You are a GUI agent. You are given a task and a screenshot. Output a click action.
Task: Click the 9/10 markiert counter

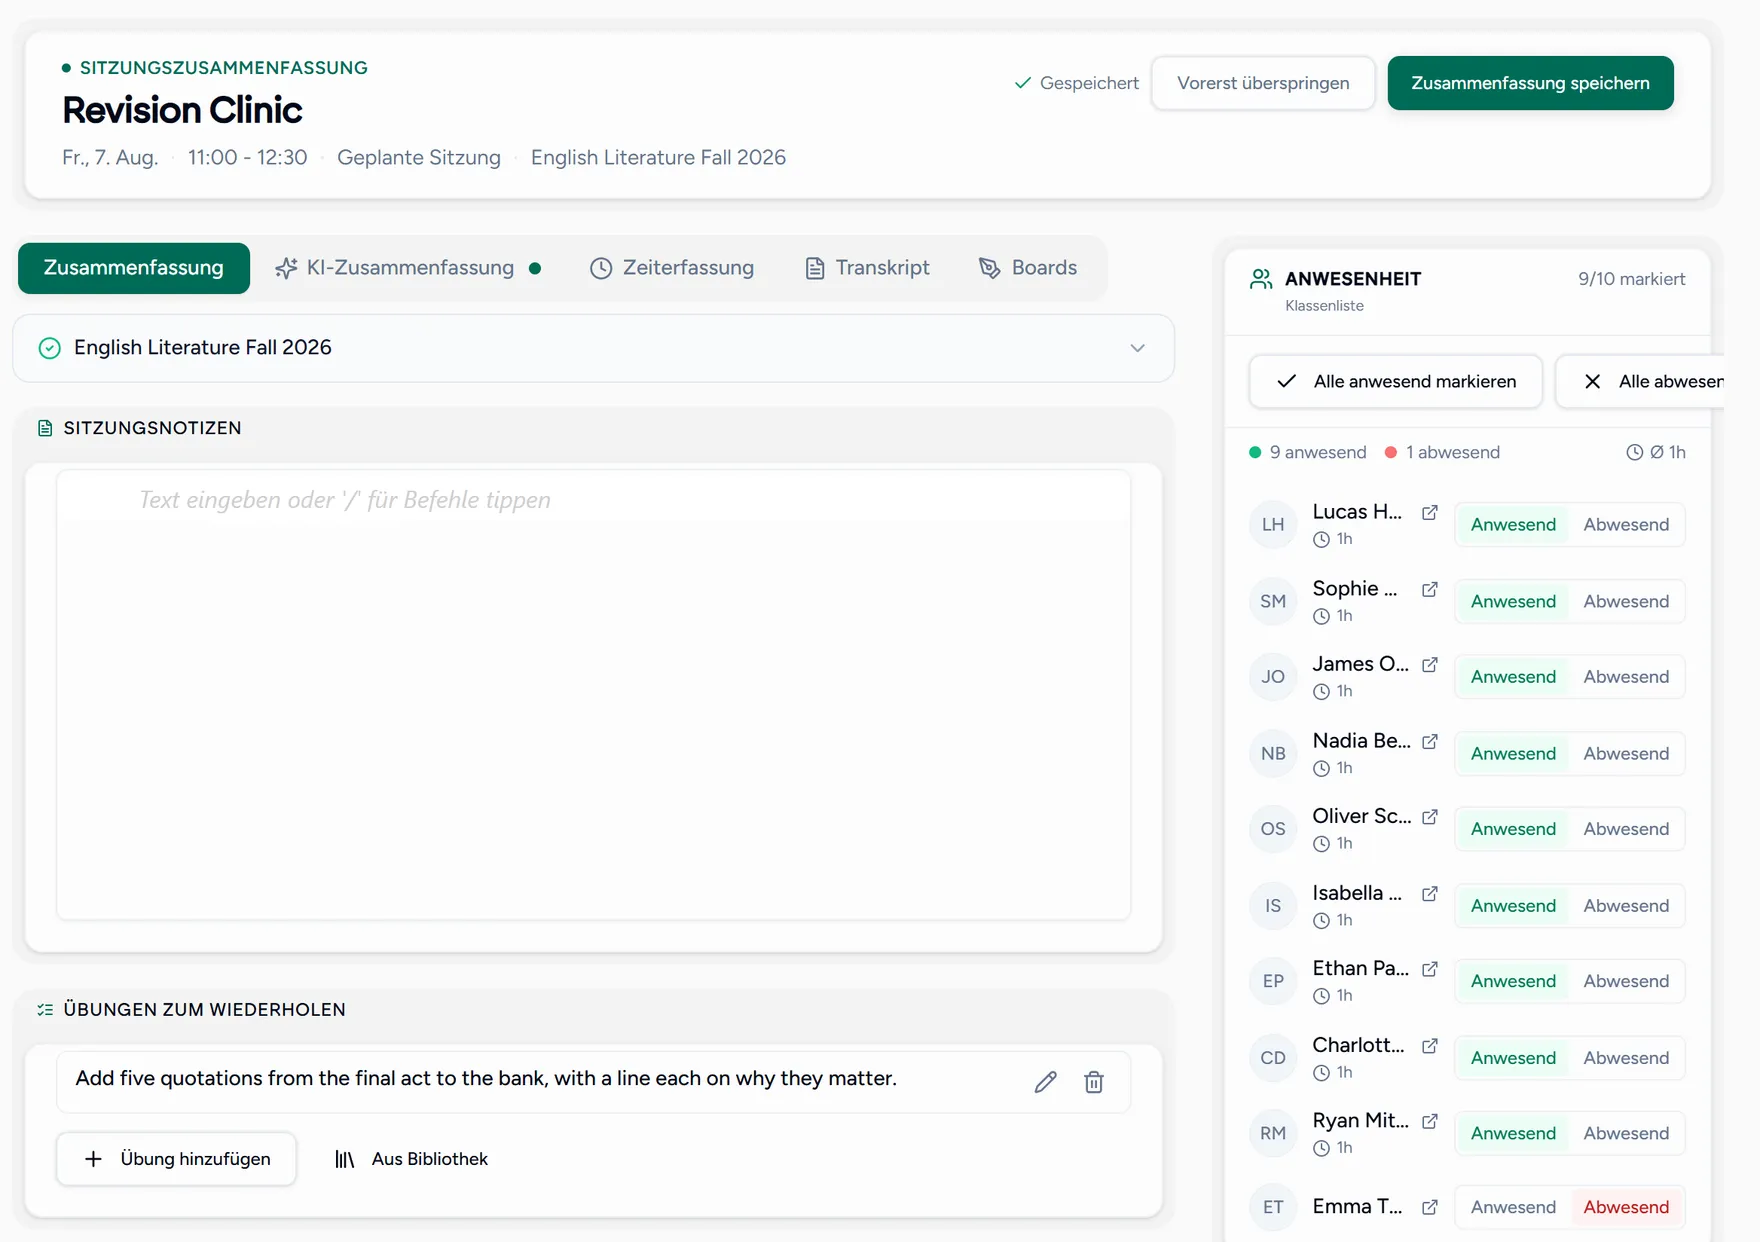(1631, 279)
